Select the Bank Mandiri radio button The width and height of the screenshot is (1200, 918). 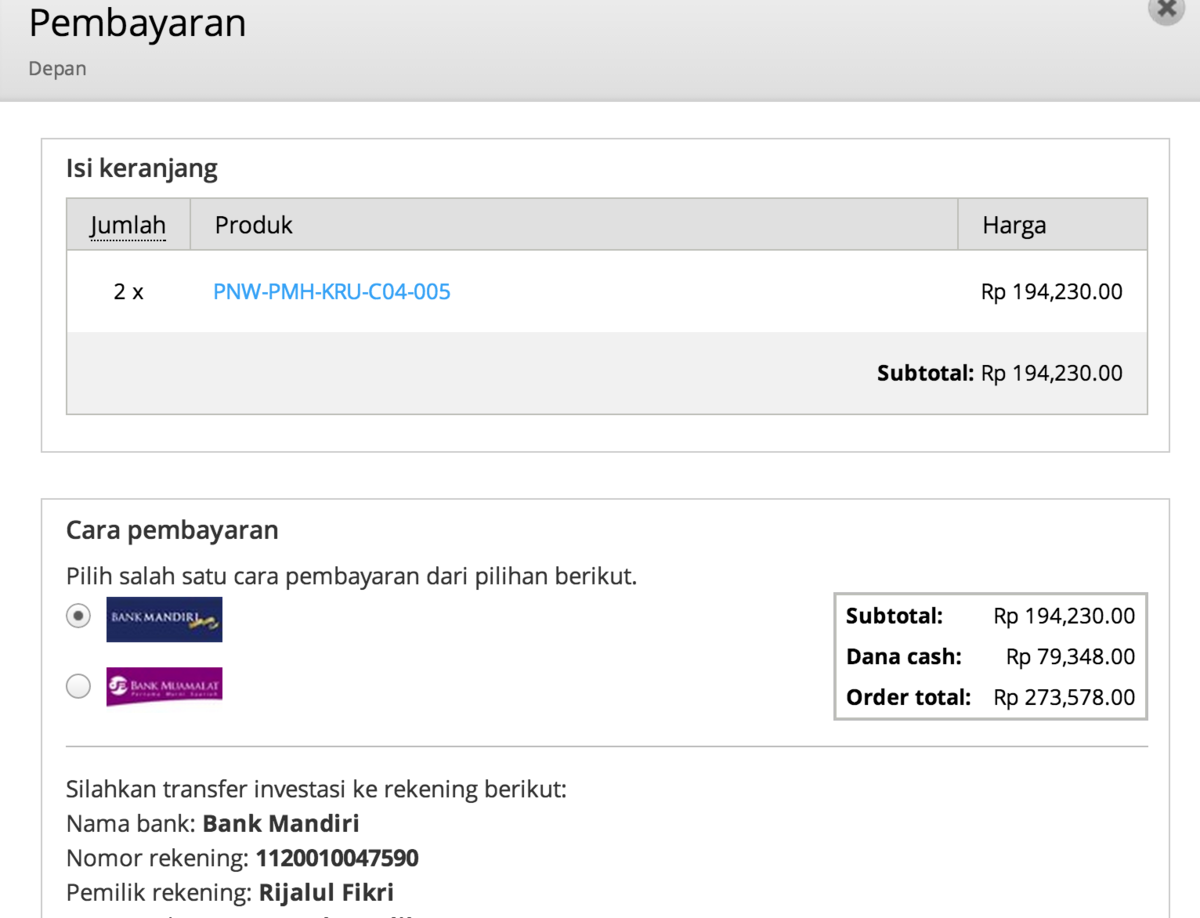pos(78,617)
